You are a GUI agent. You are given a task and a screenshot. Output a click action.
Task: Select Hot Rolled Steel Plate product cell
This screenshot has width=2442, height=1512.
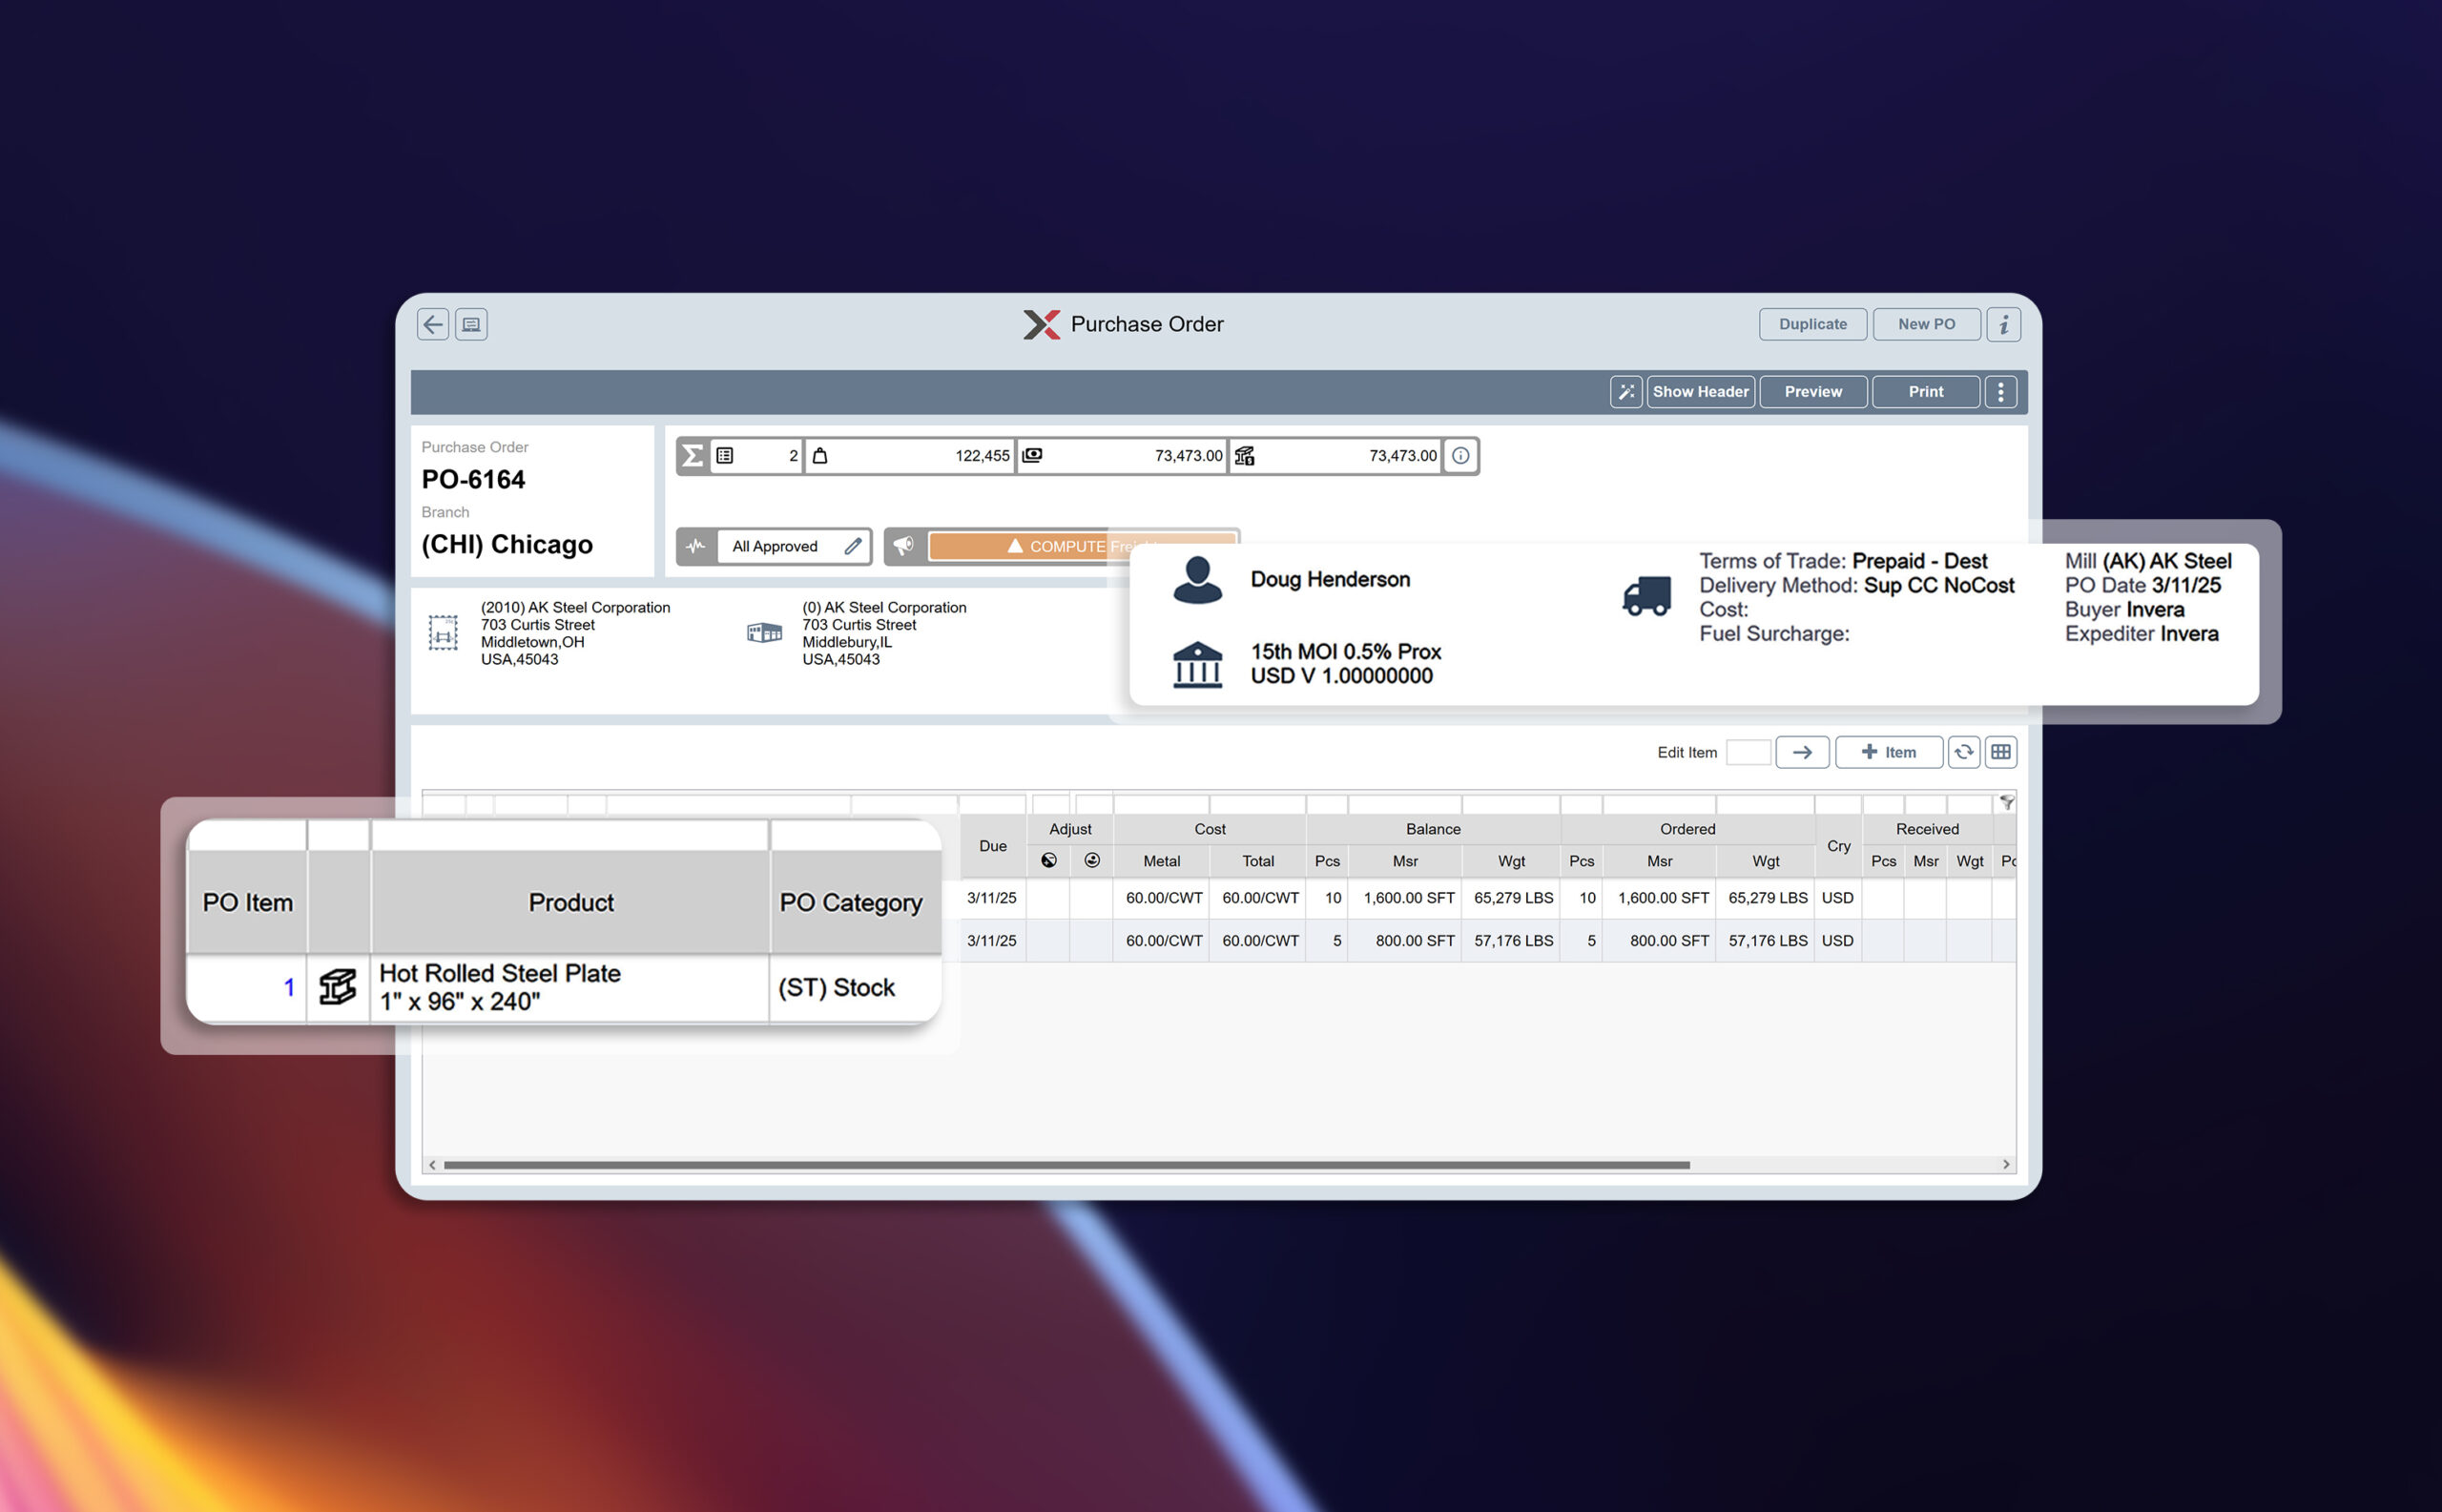pyautogui.click(x=570, y=988)
